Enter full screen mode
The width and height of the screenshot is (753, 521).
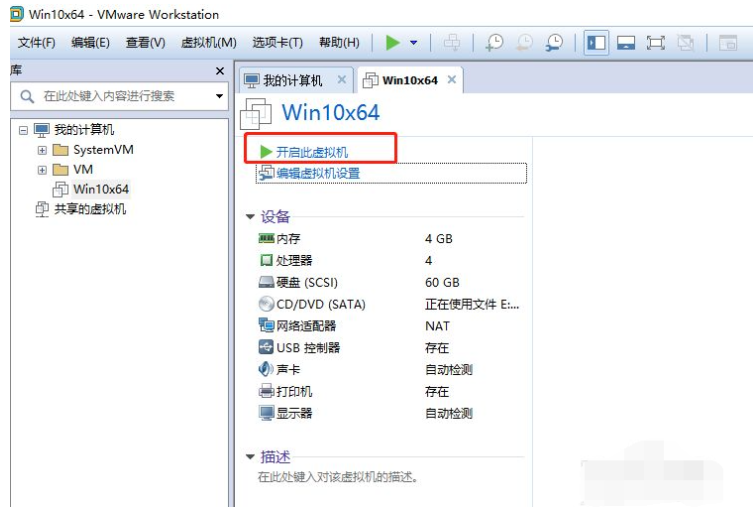pyautogui.click(x=656, y=43)
